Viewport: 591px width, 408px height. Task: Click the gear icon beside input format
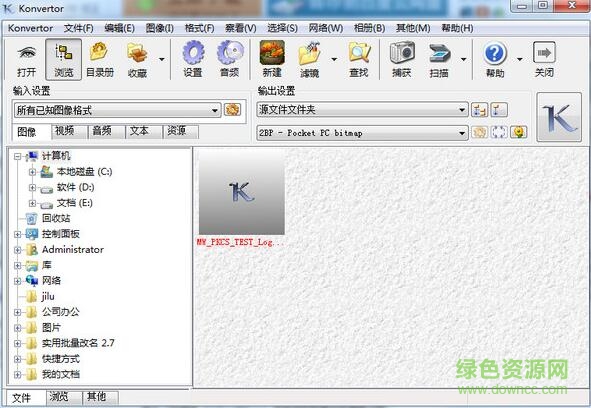(232, 110)
